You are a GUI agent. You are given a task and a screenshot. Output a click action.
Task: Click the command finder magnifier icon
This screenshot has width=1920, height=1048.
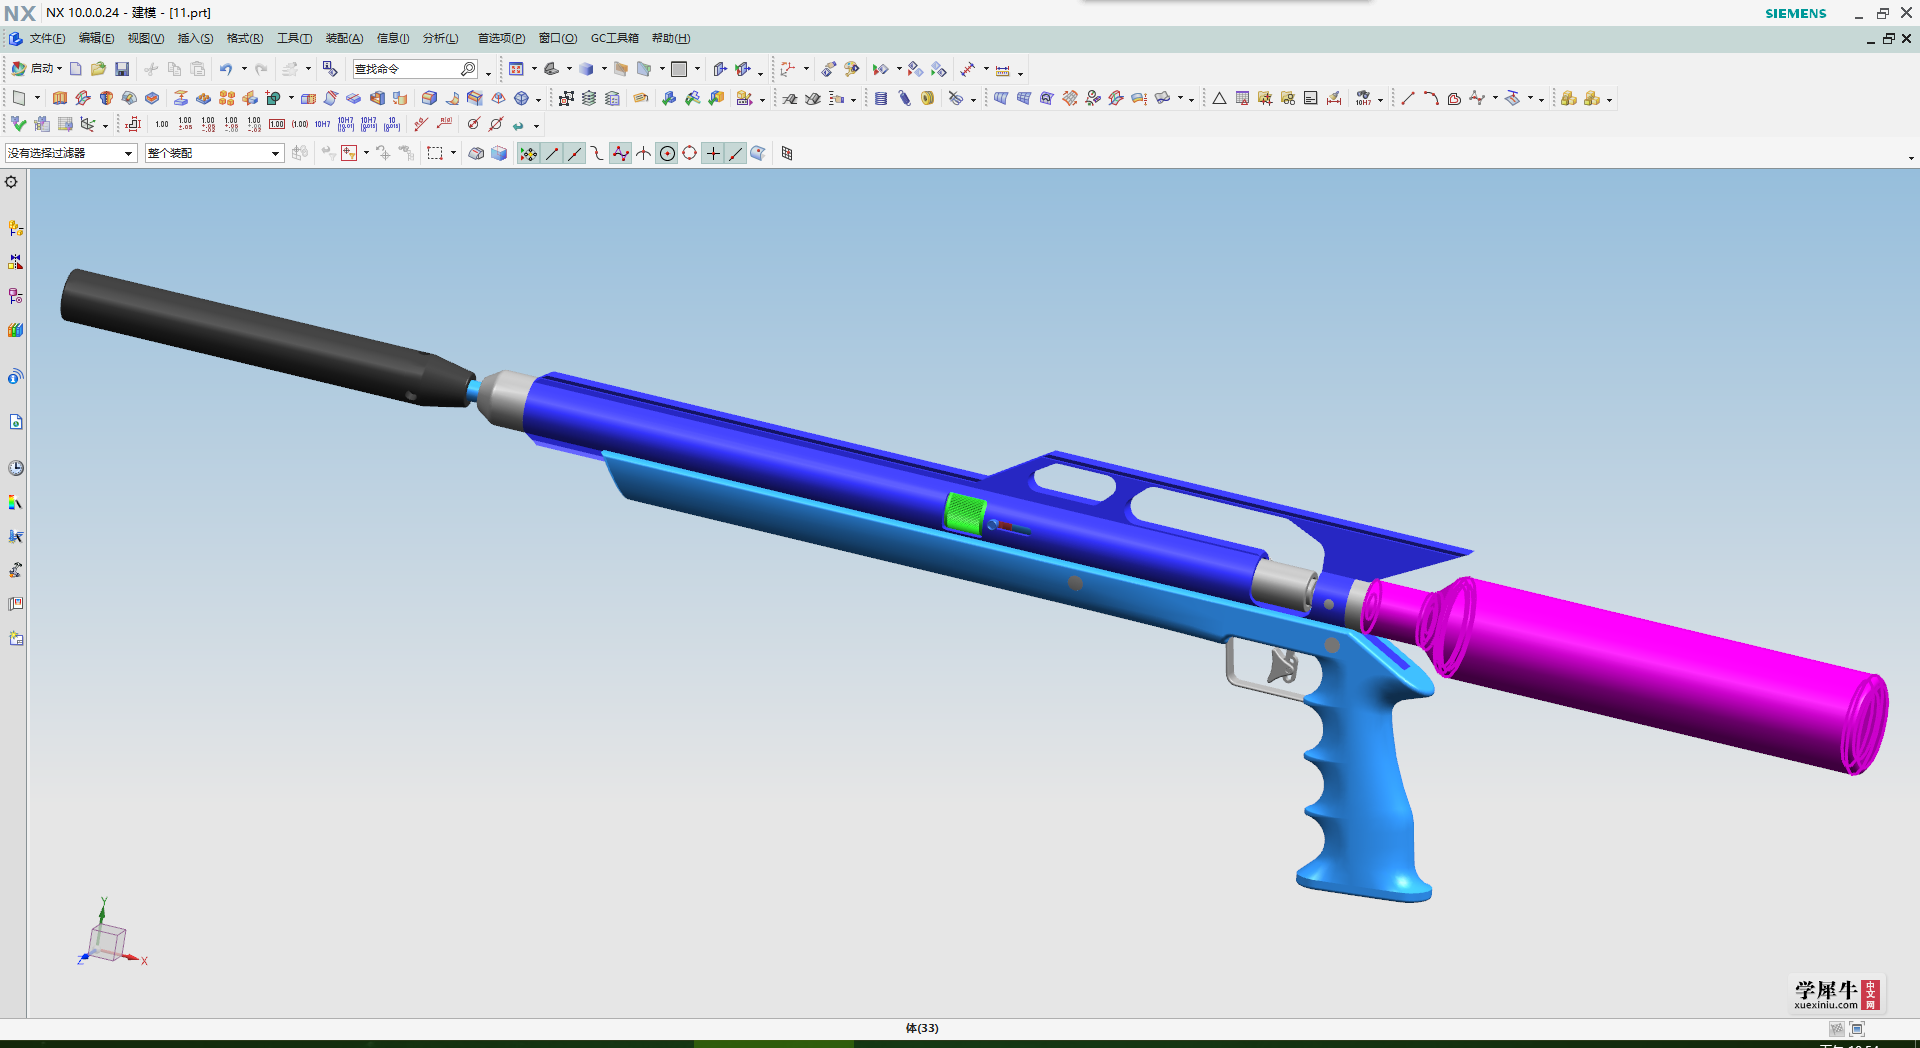click(x=468, y=69)
